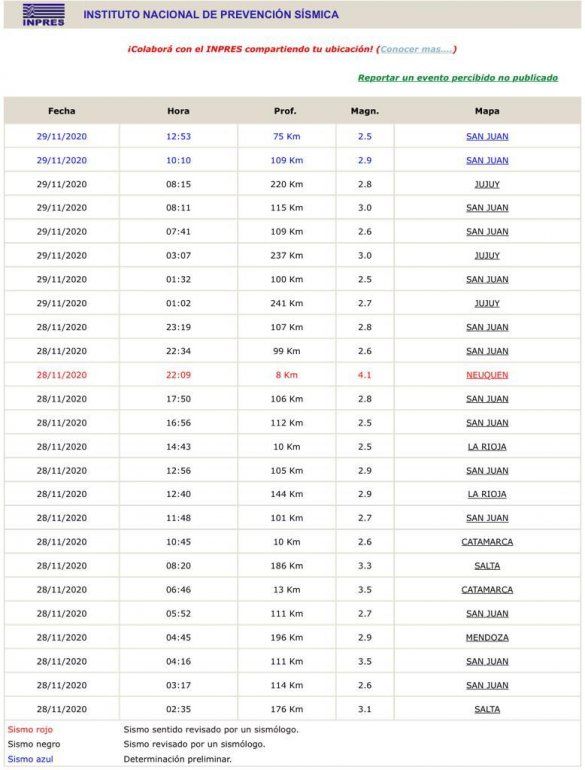The image size is (585, 770).
Task: Open SAN JUAN map for 12:53 quake
Action: tap(487, 137)
